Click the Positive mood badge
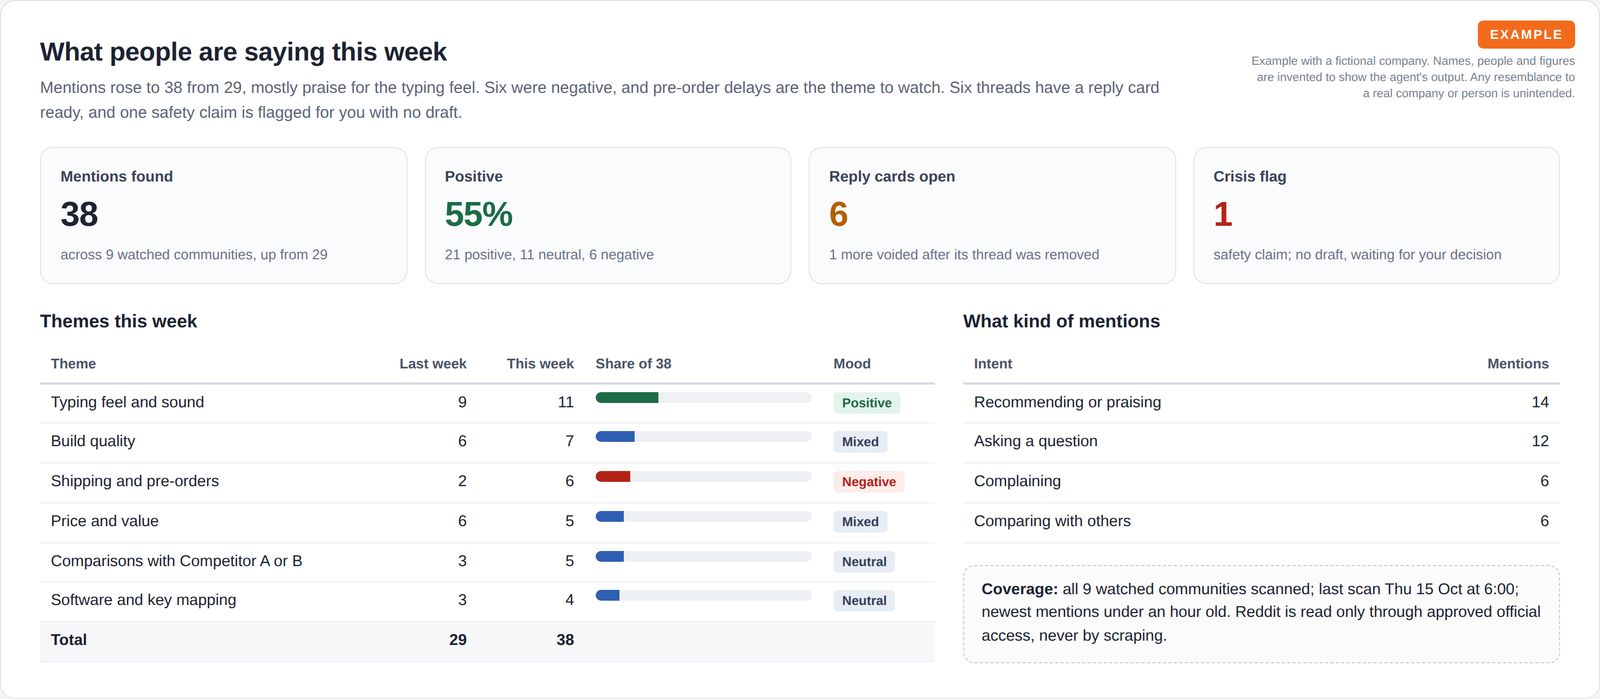Viewport: 1600px width, 699px height. [x=867, y=403]
